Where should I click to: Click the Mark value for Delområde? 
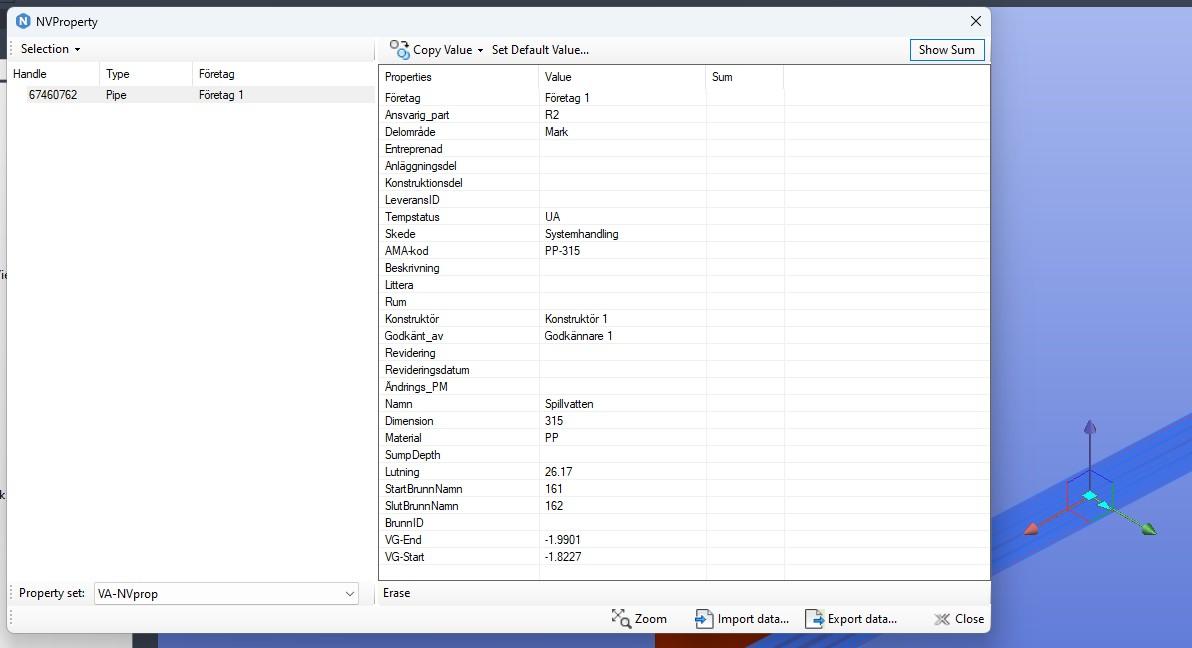pos(556,132)
